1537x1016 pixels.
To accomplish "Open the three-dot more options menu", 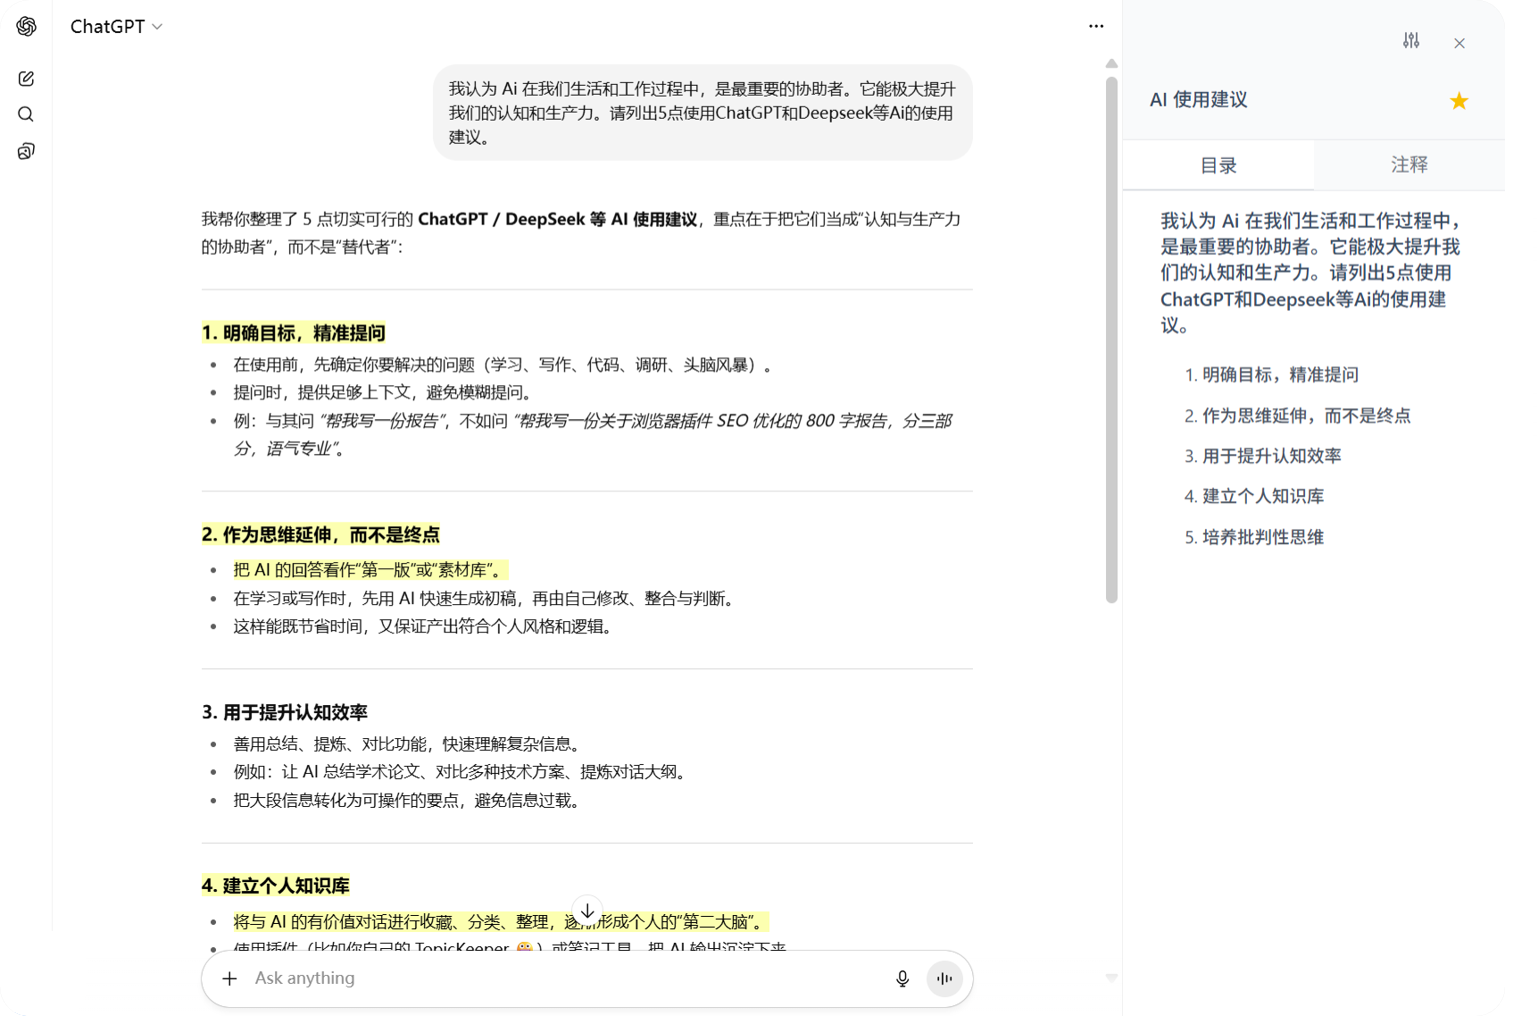I will 1096,26.
